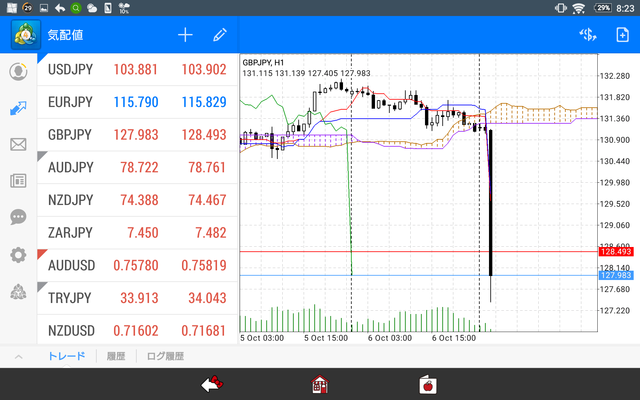Screen dimensions: 640x400
Task: Tap the picture notification icon in status bar
Action: tap(44, 8)
